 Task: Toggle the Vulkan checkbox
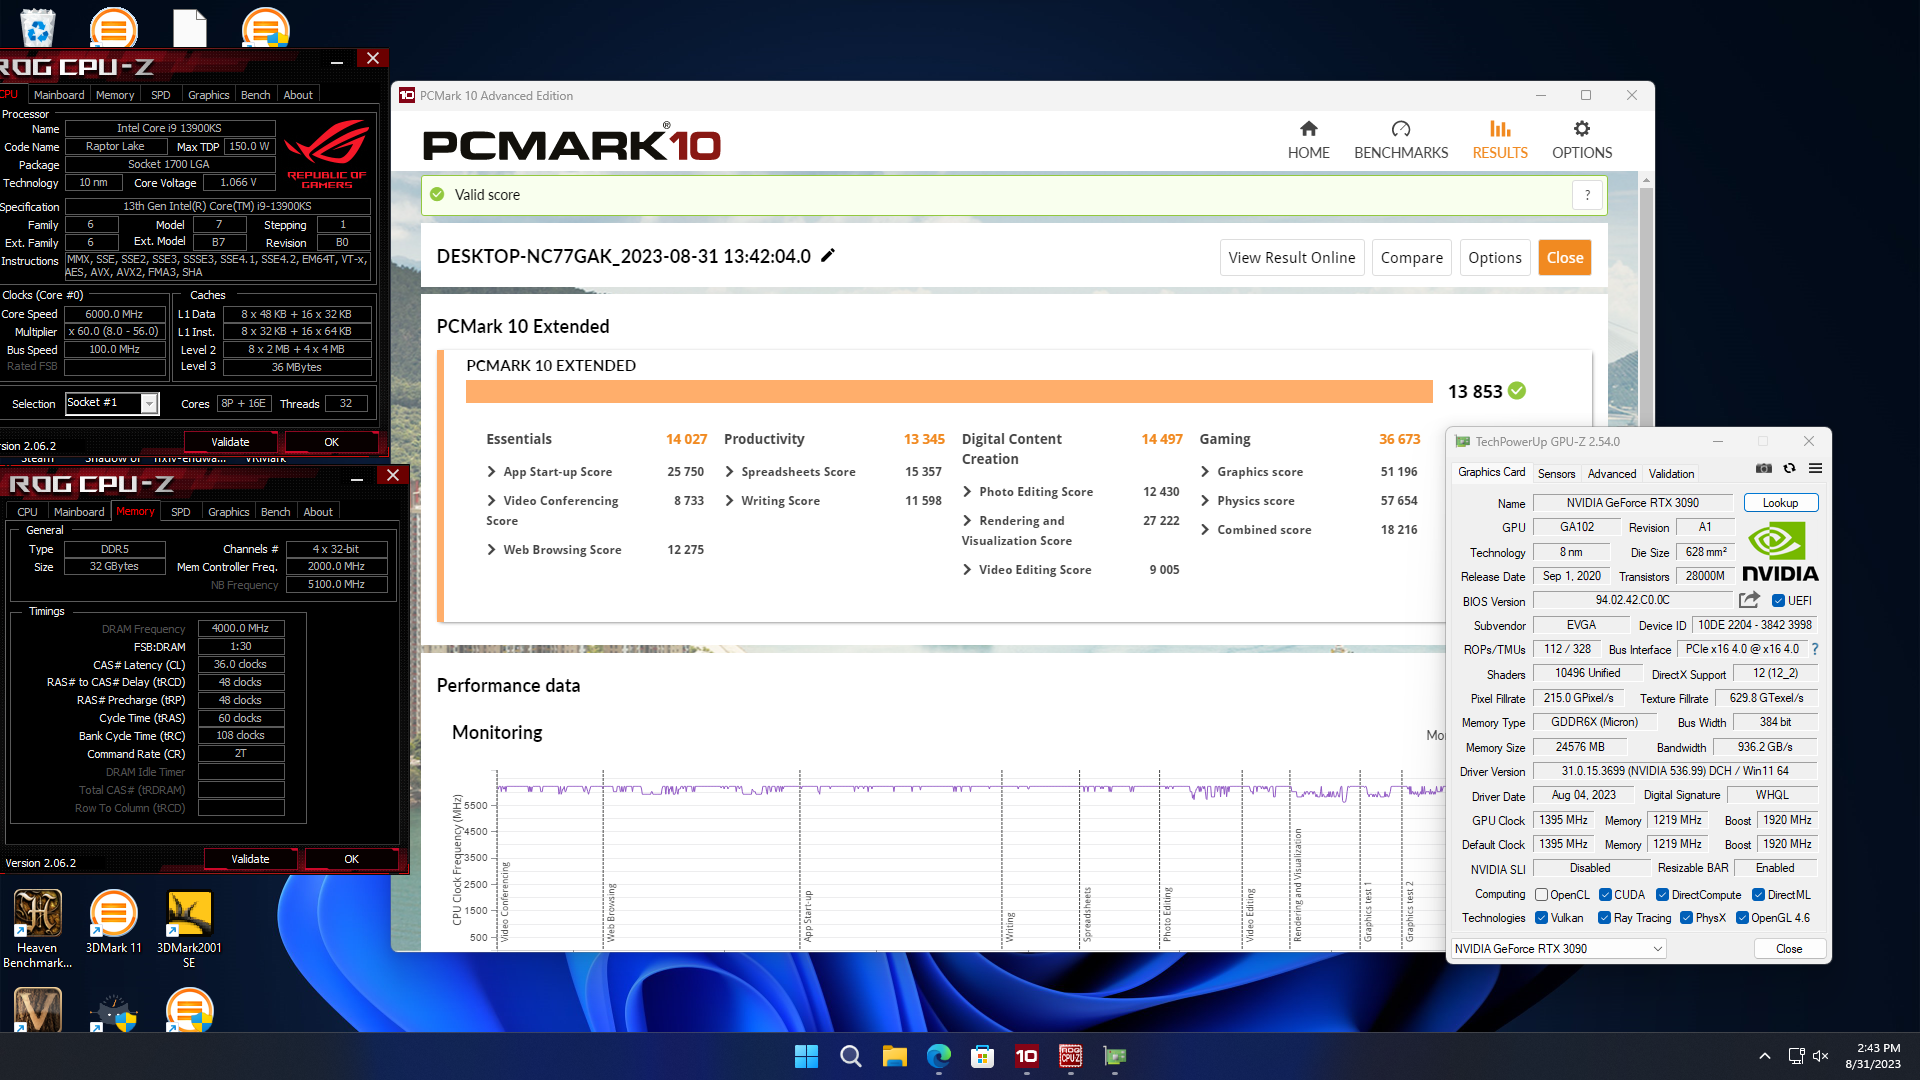coord(1541,918)
